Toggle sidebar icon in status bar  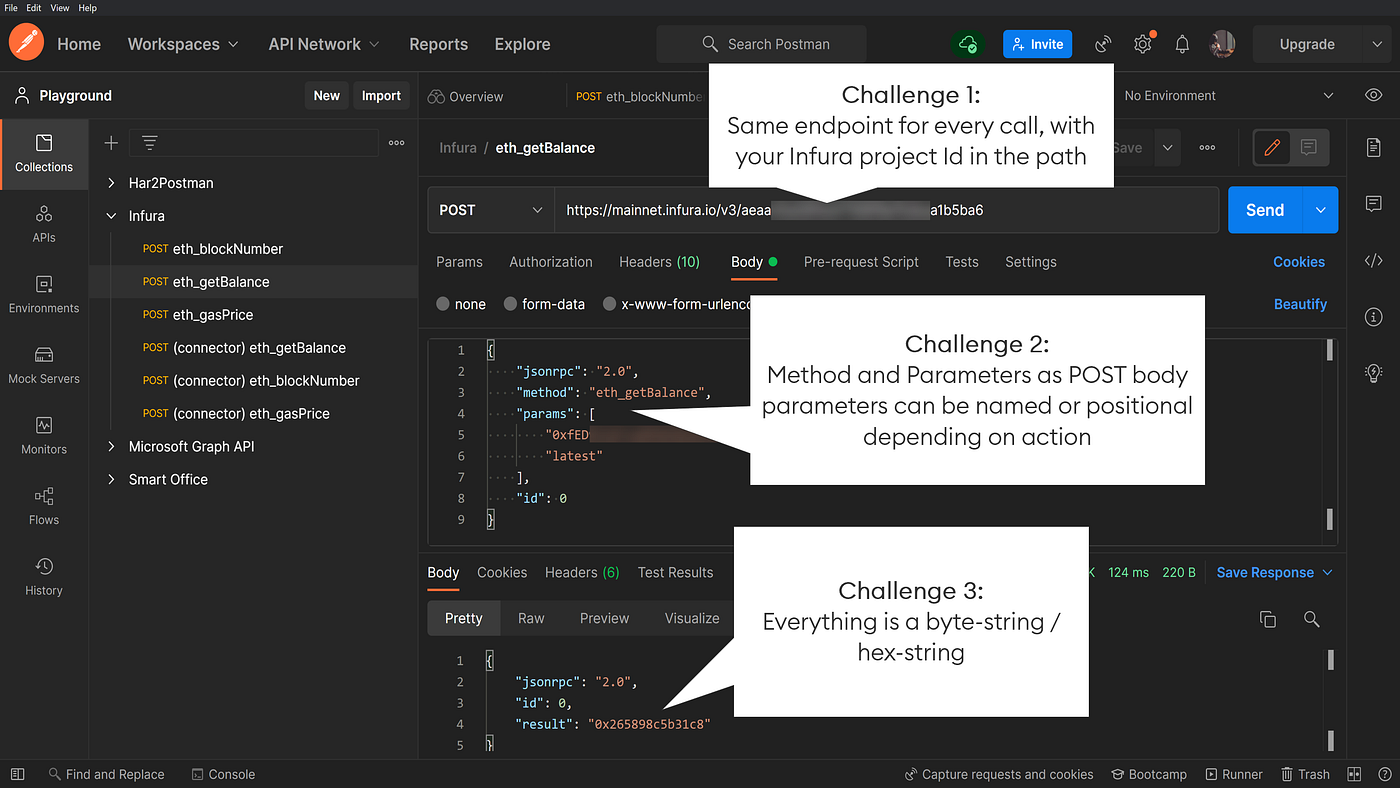pos(16,774)
